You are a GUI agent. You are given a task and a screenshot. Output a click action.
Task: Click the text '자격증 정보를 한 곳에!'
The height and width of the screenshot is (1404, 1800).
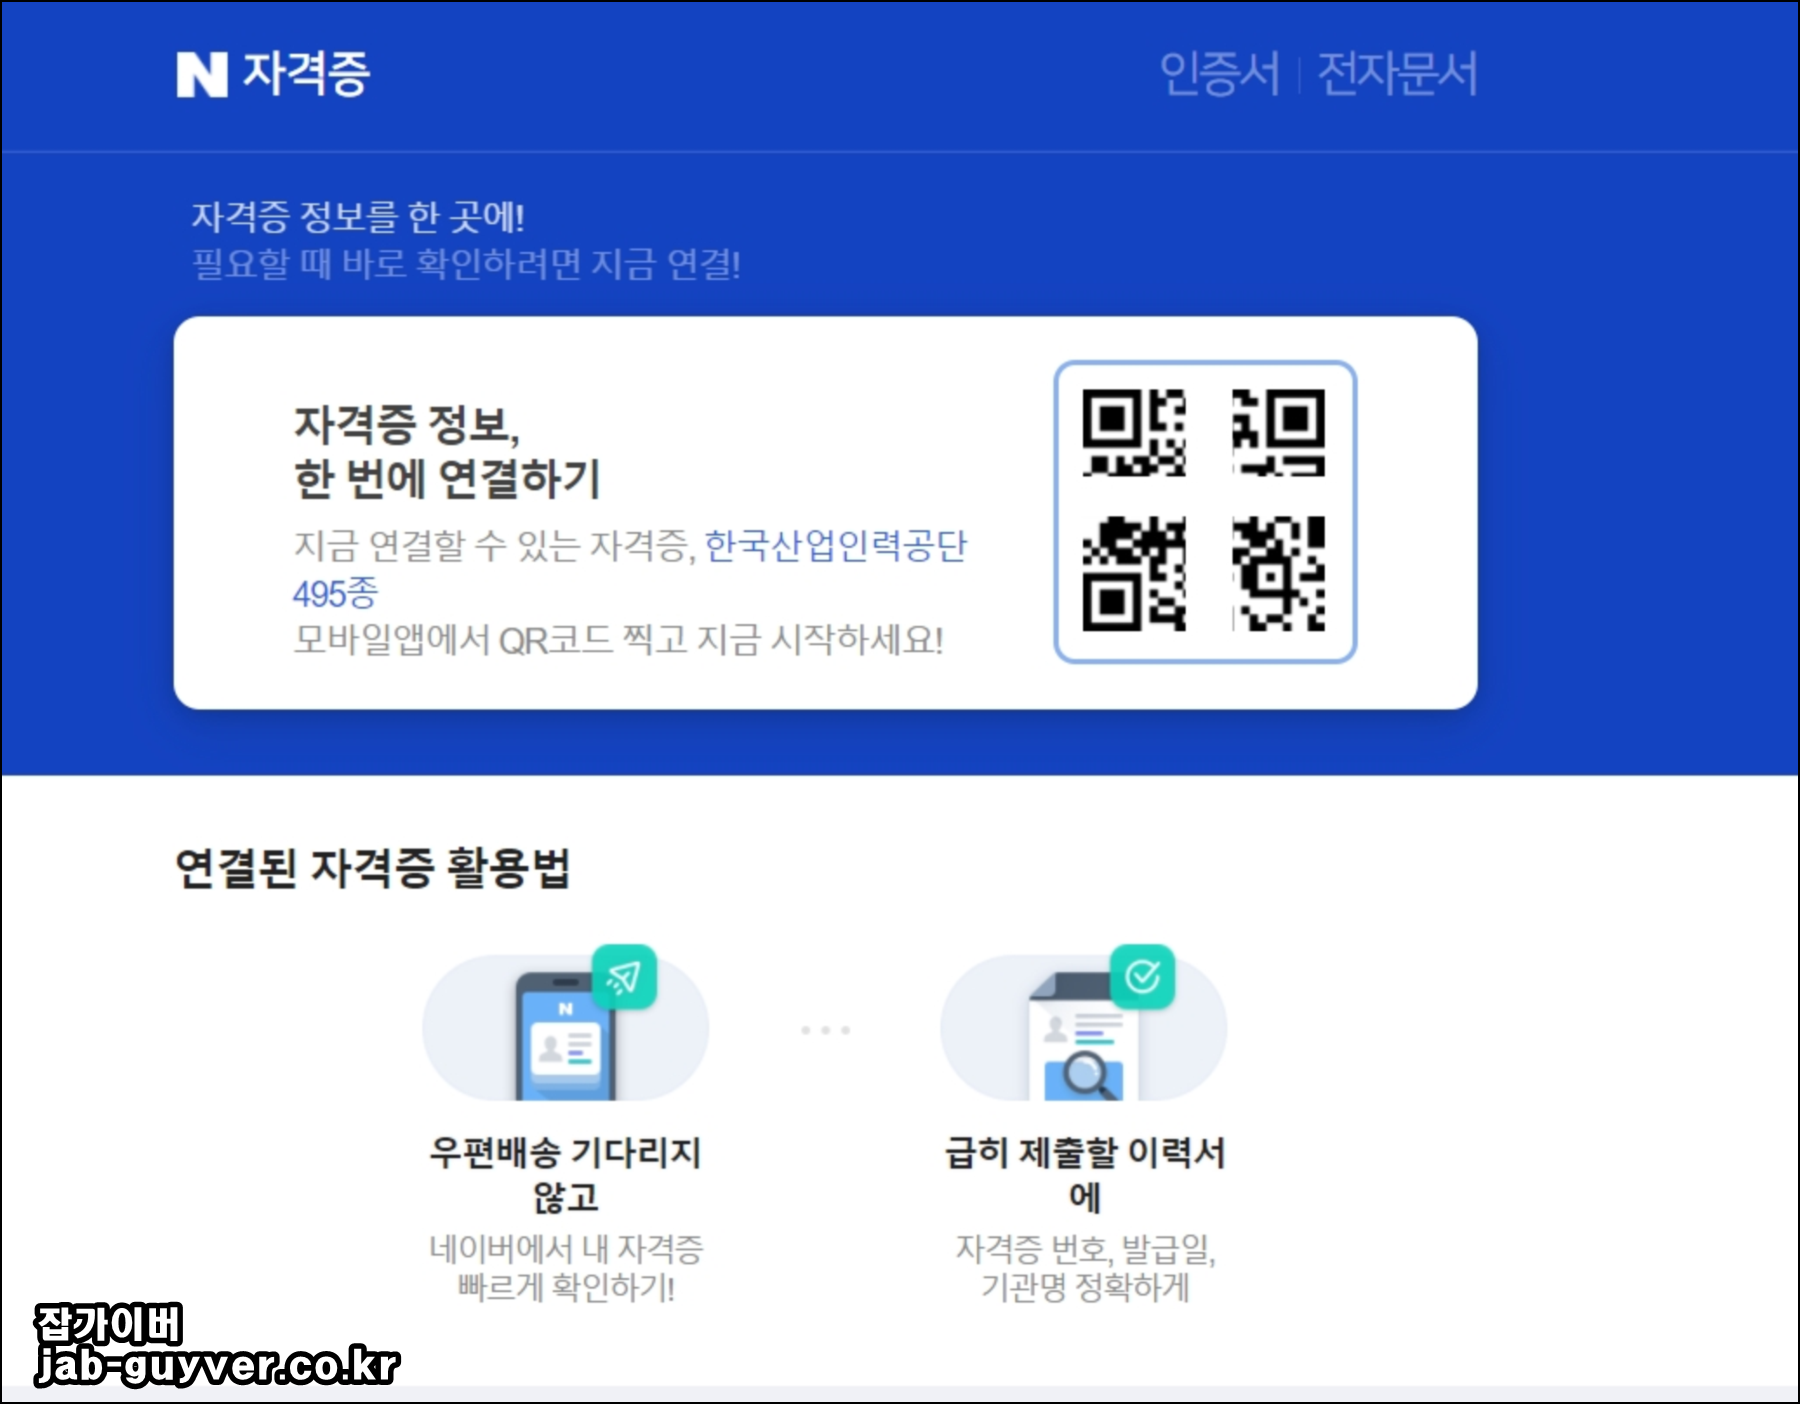point(358,216)
